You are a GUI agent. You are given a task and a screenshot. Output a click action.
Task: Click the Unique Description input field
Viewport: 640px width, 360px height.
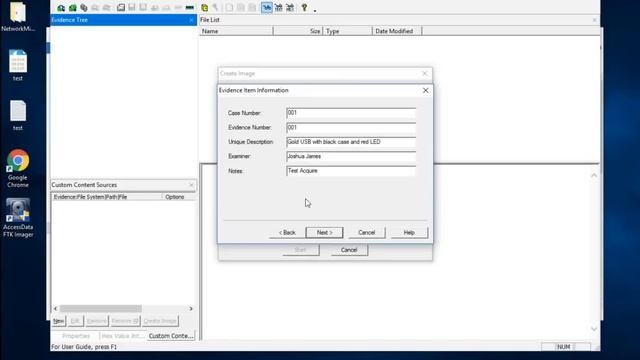351,142
